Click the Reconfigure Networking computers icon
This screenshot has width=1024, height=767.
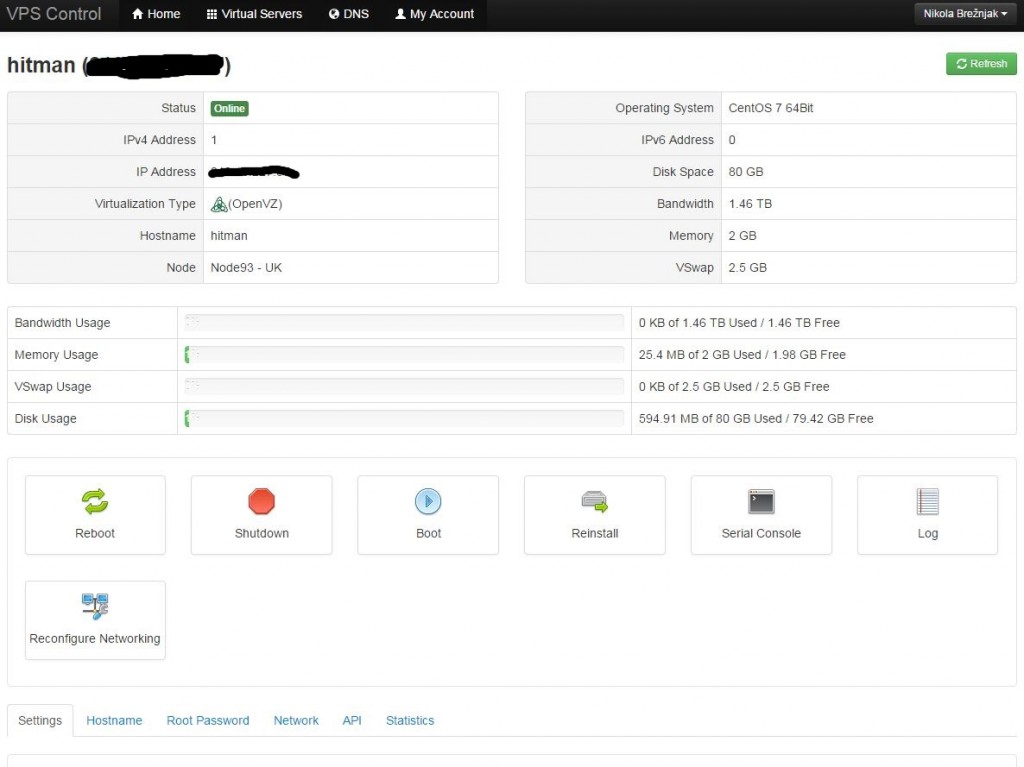click(95, 606)
